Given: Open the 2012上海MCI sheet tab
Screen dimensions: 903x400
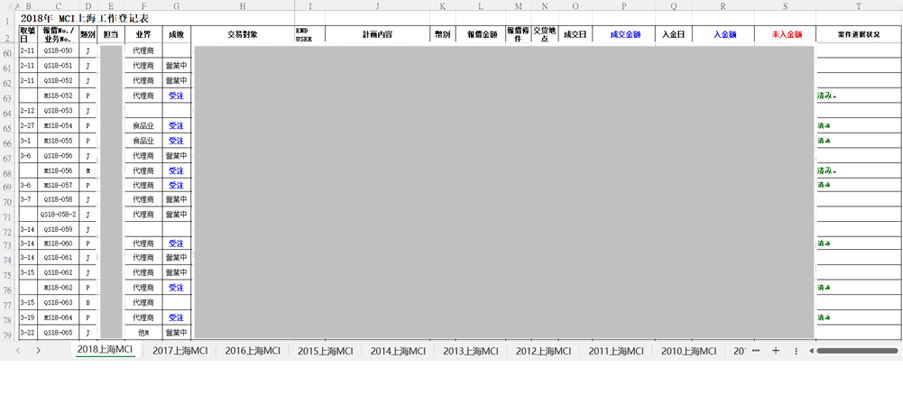Looking at the screenshot, I should [544, 351].
